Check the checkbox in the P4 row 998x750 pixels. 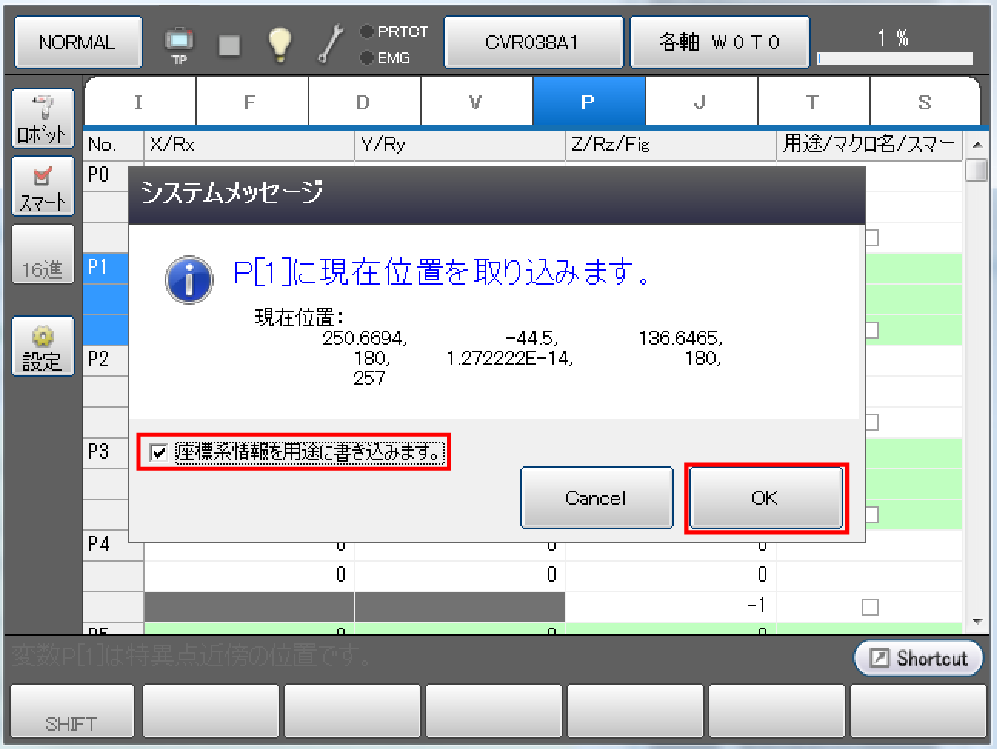(870, 607)
